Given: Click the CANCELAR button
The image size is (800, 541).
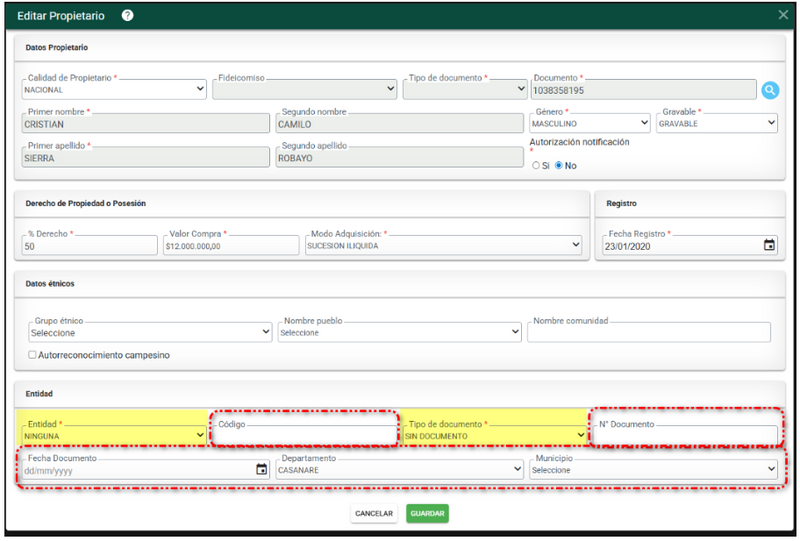Looking at the screenshot, I should tap(374, 513).
